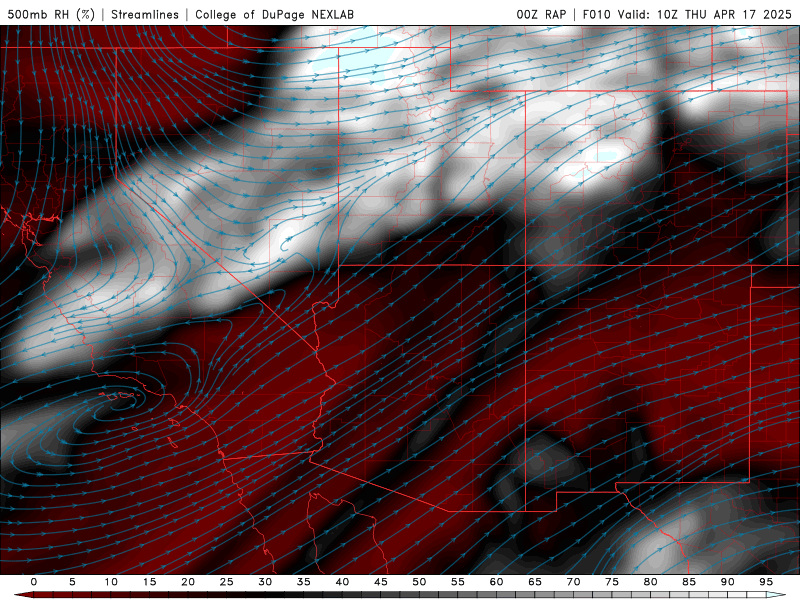This screenshot has height=600, width=800.
Task: Click the colorbar label '95'
Action: pos(766,582)
